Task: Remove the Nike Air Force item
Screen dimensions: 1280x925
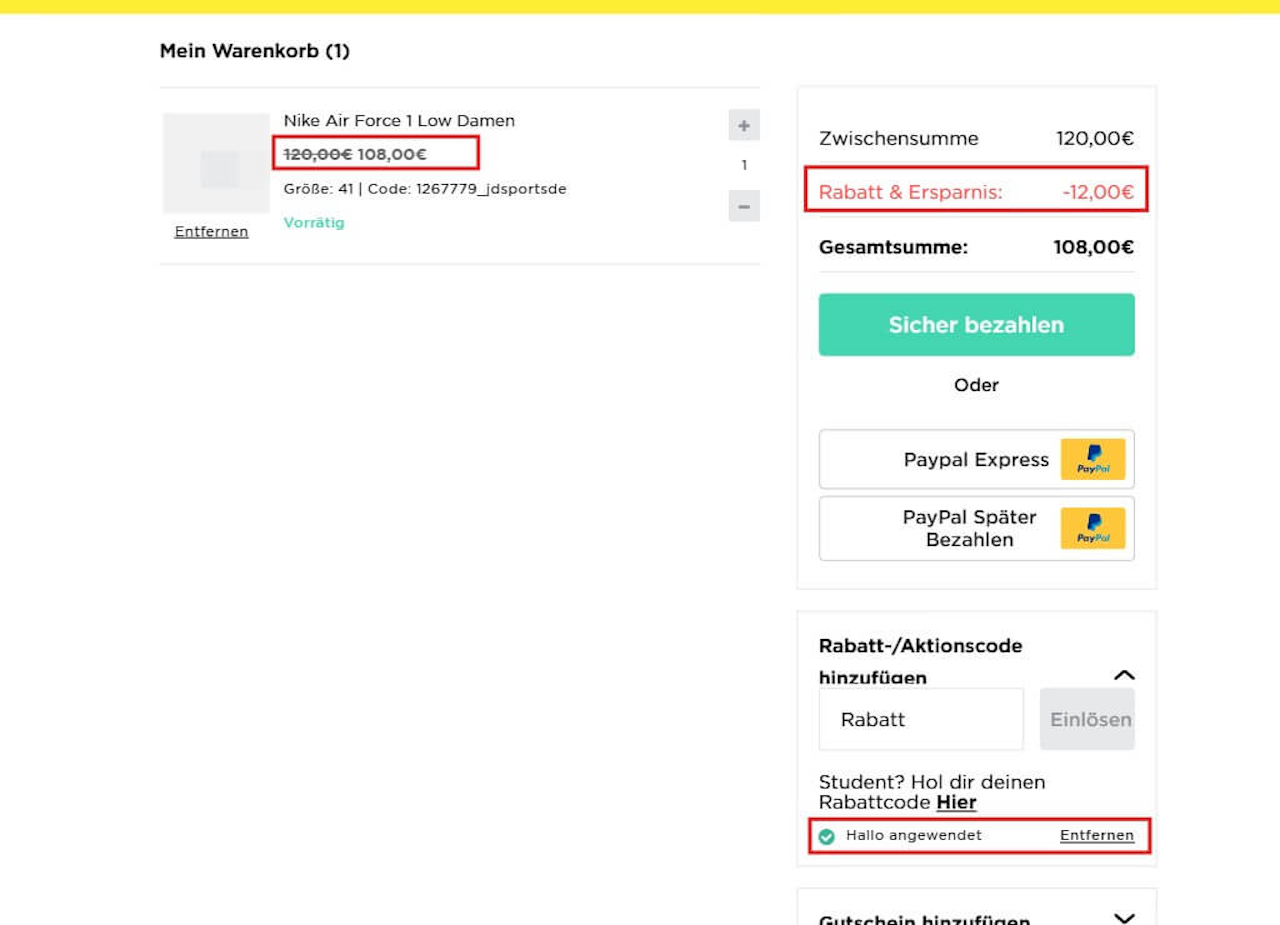Action: 211,232
